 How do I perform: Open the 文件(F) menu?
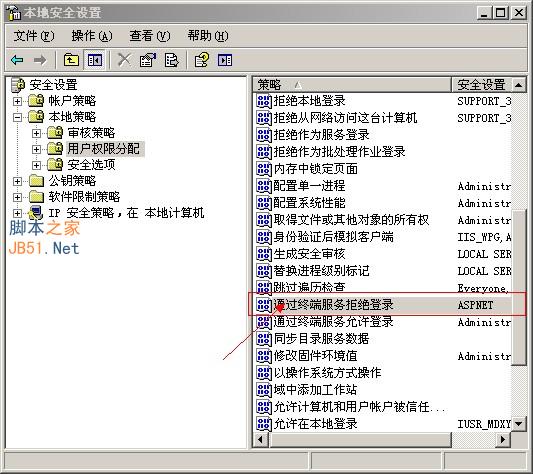(33, 36)
